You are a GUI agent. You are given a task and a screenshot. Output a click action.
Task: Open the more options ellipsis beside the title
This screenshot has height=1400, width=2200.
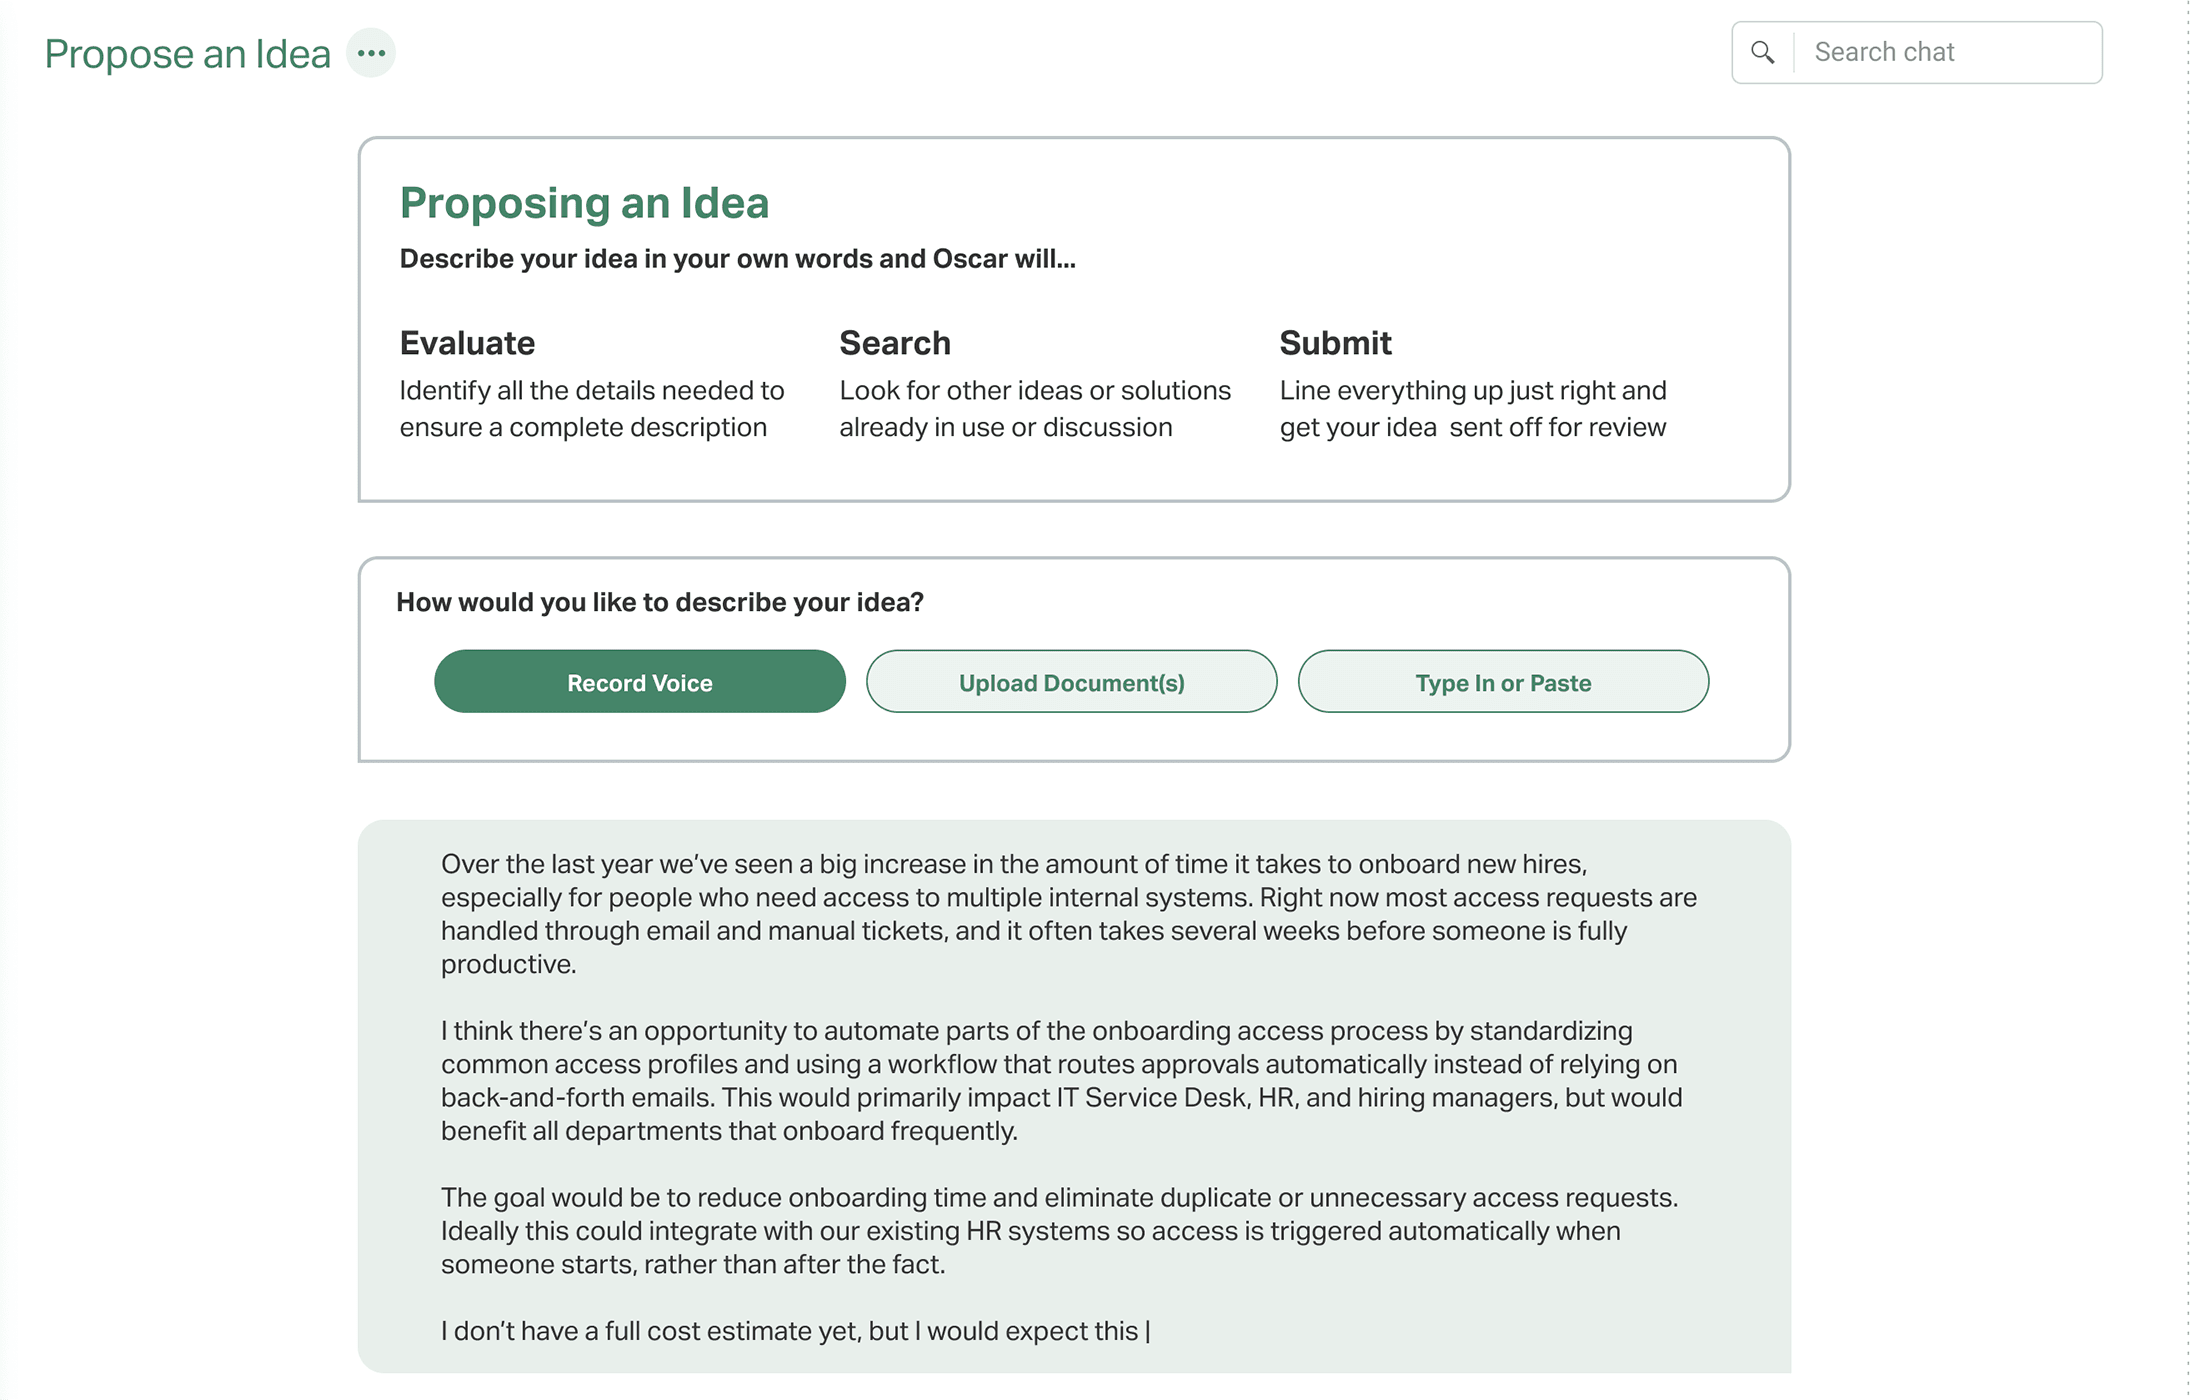pos(371,53)
